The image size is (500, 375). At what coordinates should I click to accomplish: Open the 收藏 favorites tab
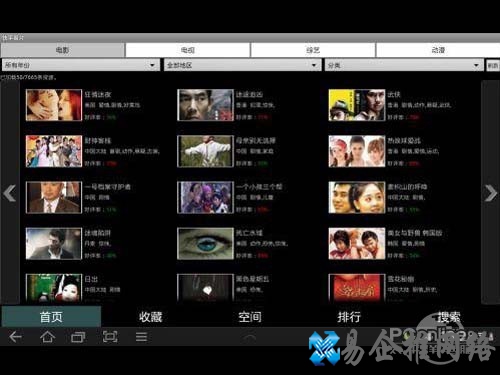pyautogui.click(x=150, y=317)
